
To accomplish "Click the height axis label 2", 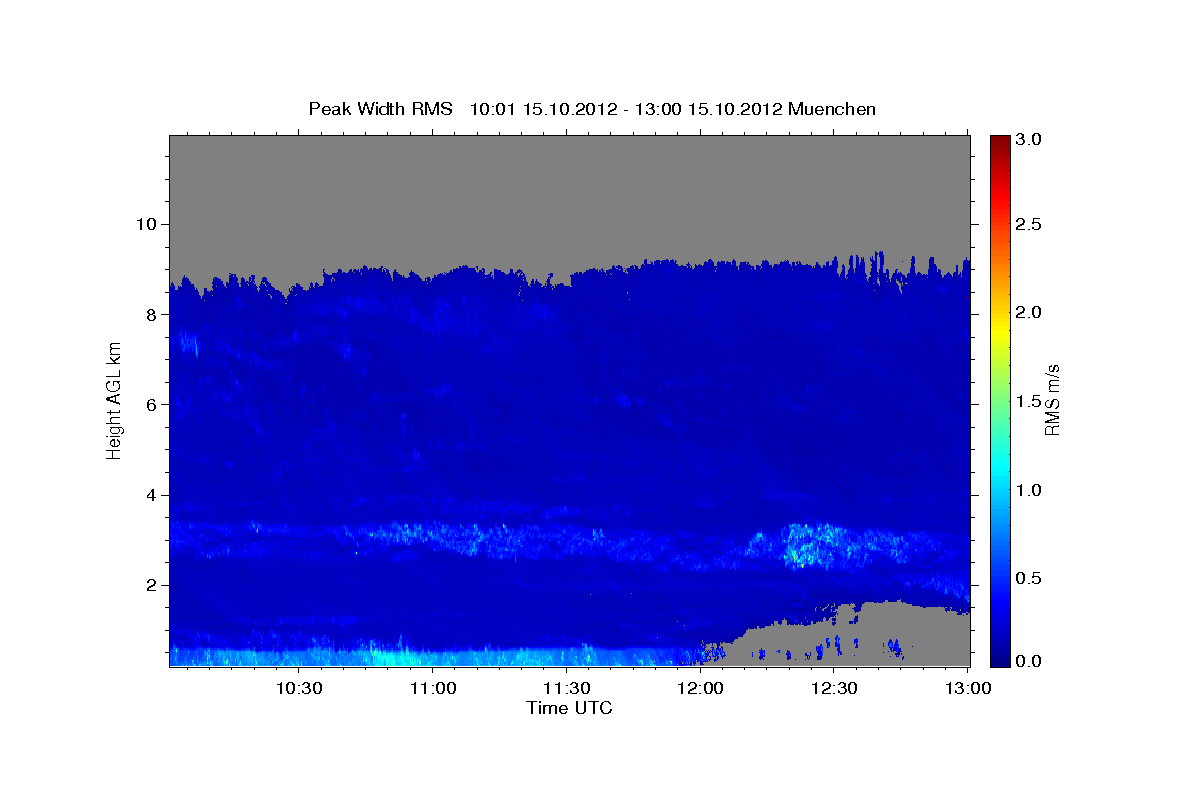I will click(152, 585).
